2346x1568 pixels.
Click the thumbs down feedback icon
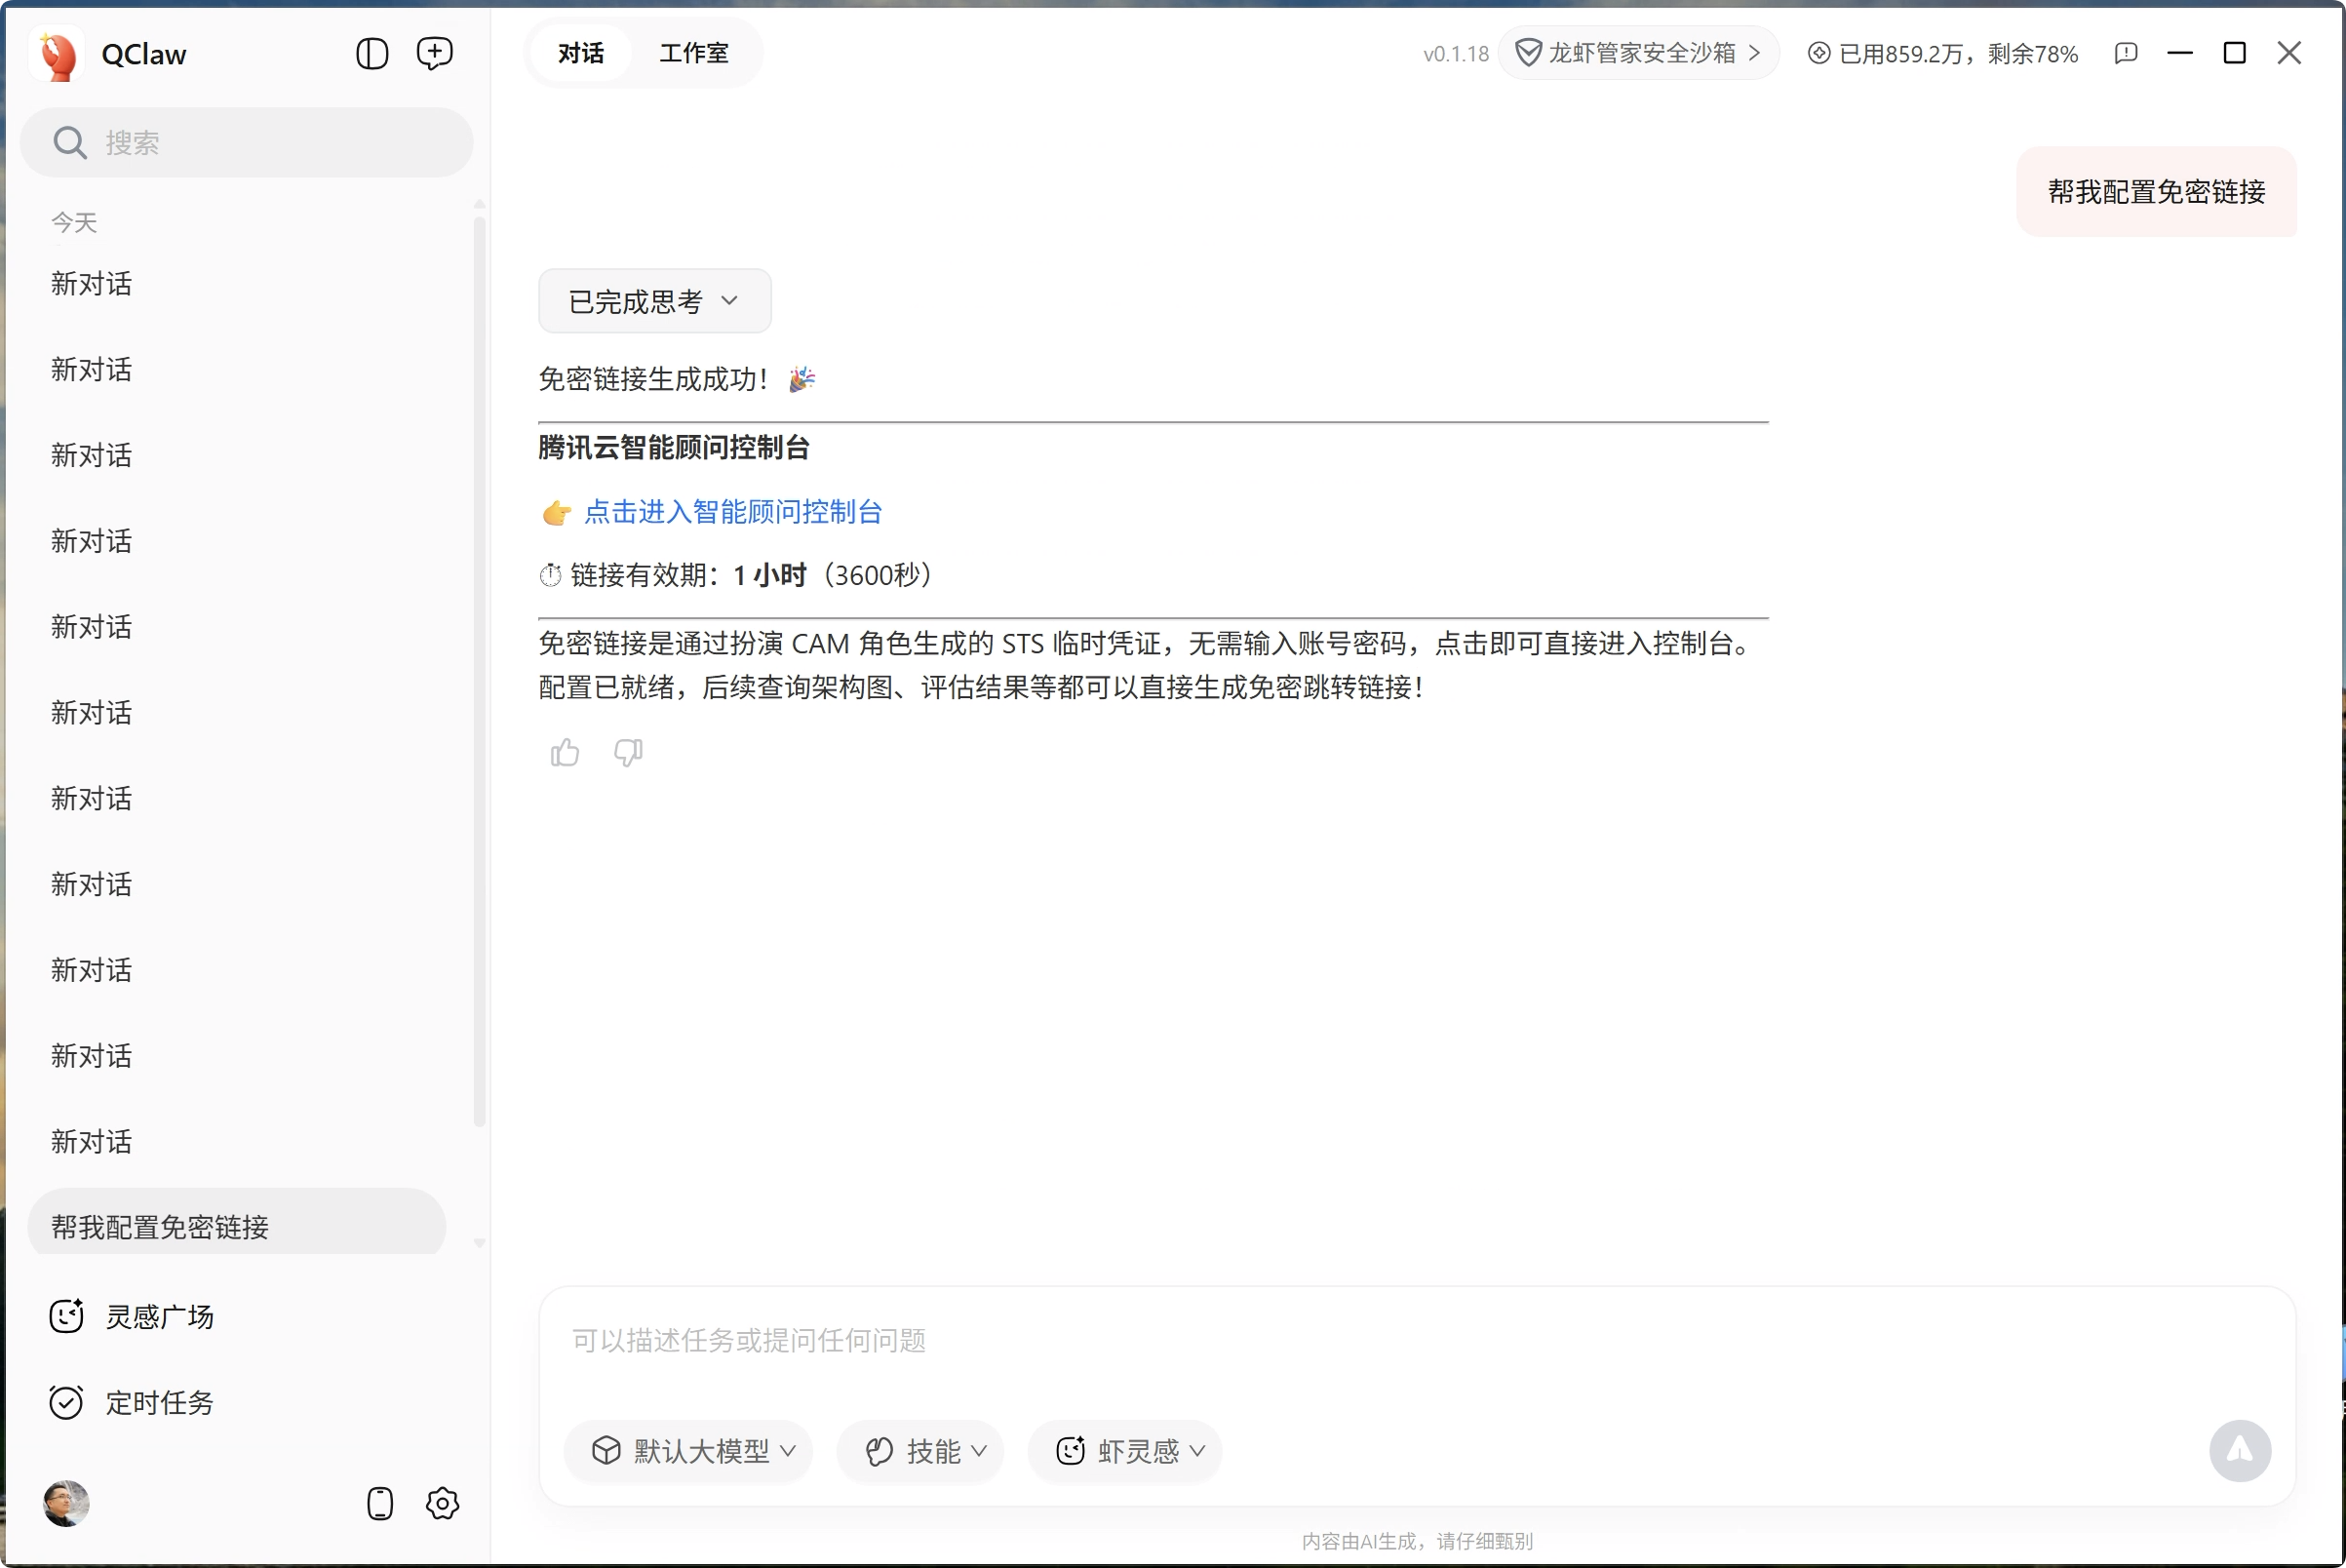(x=628, y=752)
